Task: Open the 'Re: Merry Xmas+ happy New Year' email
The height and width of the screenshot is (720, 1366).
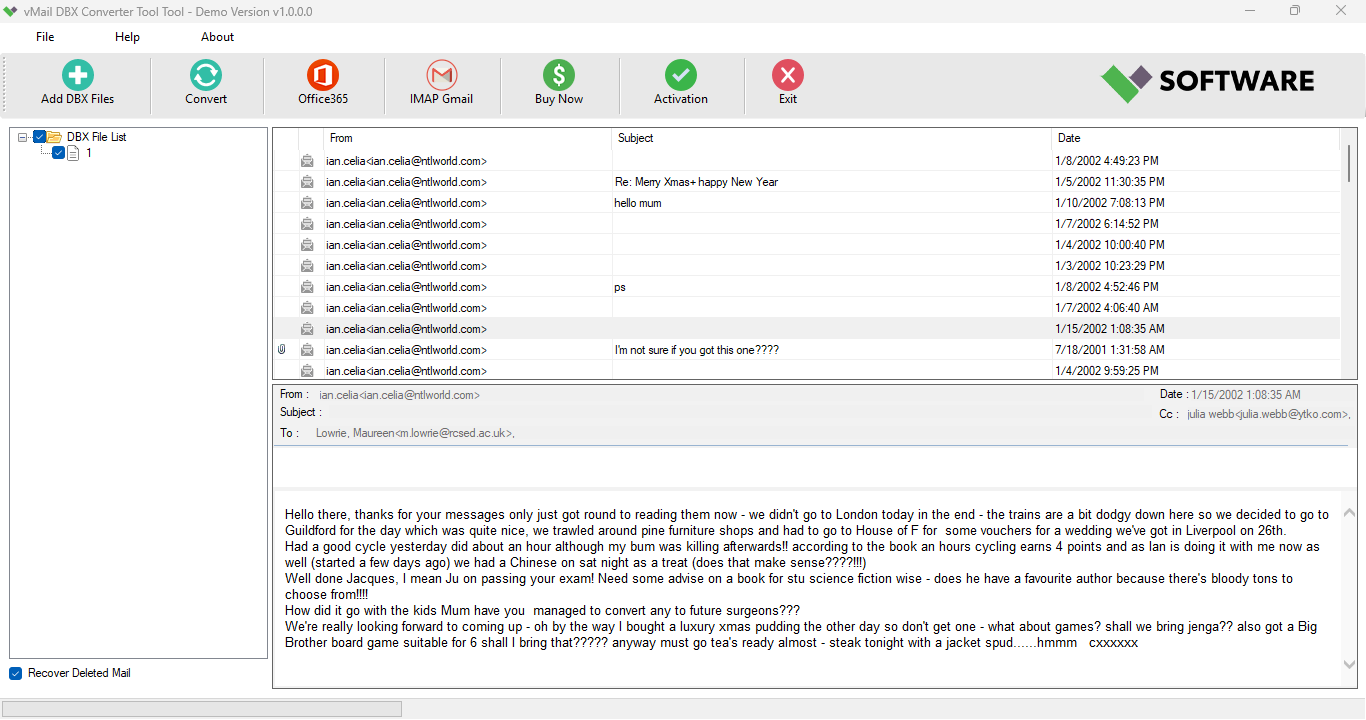Action: point(696,182)
